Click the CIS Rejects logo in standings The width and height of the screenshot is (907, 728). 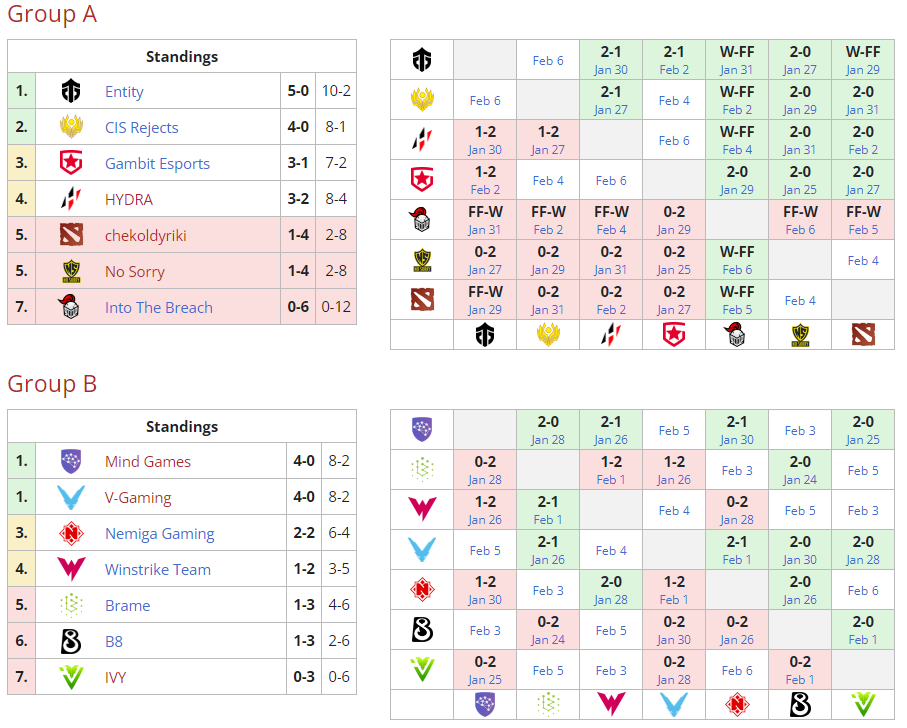click(x=71, y=128)
